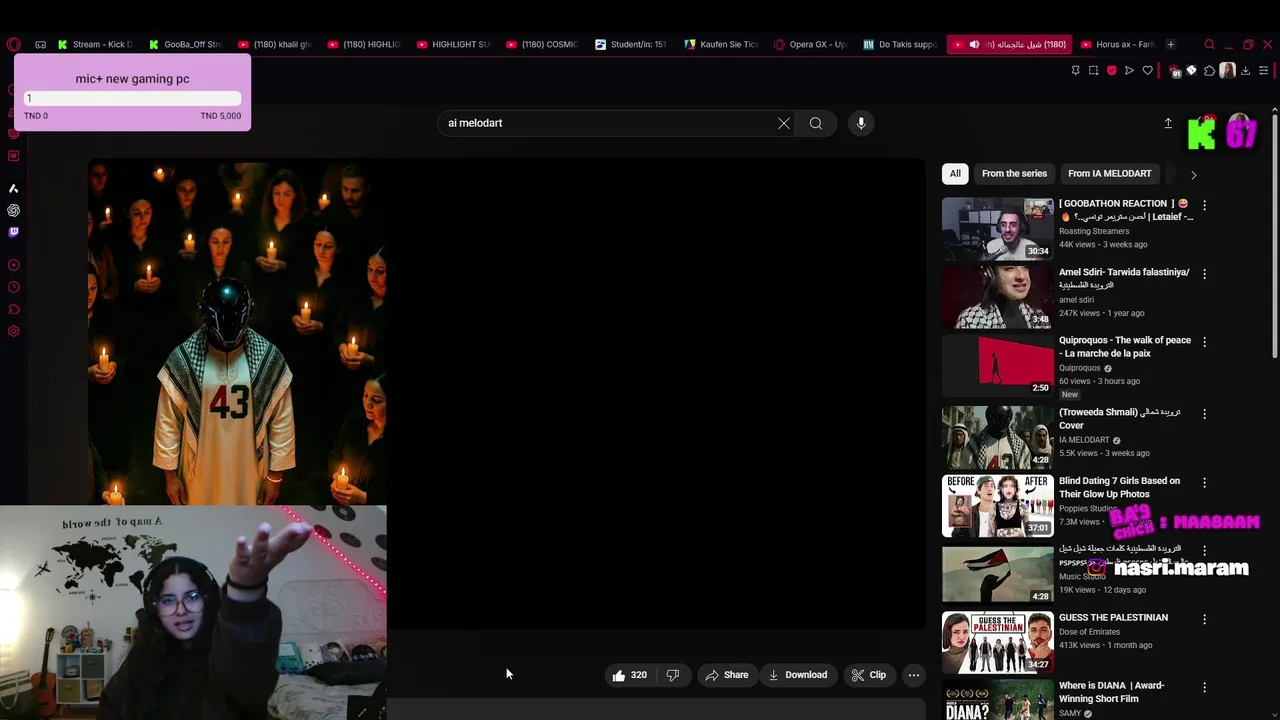Switch to the 'Do Takis suppo' tab

pyautogui.click(x=900, y=44)
